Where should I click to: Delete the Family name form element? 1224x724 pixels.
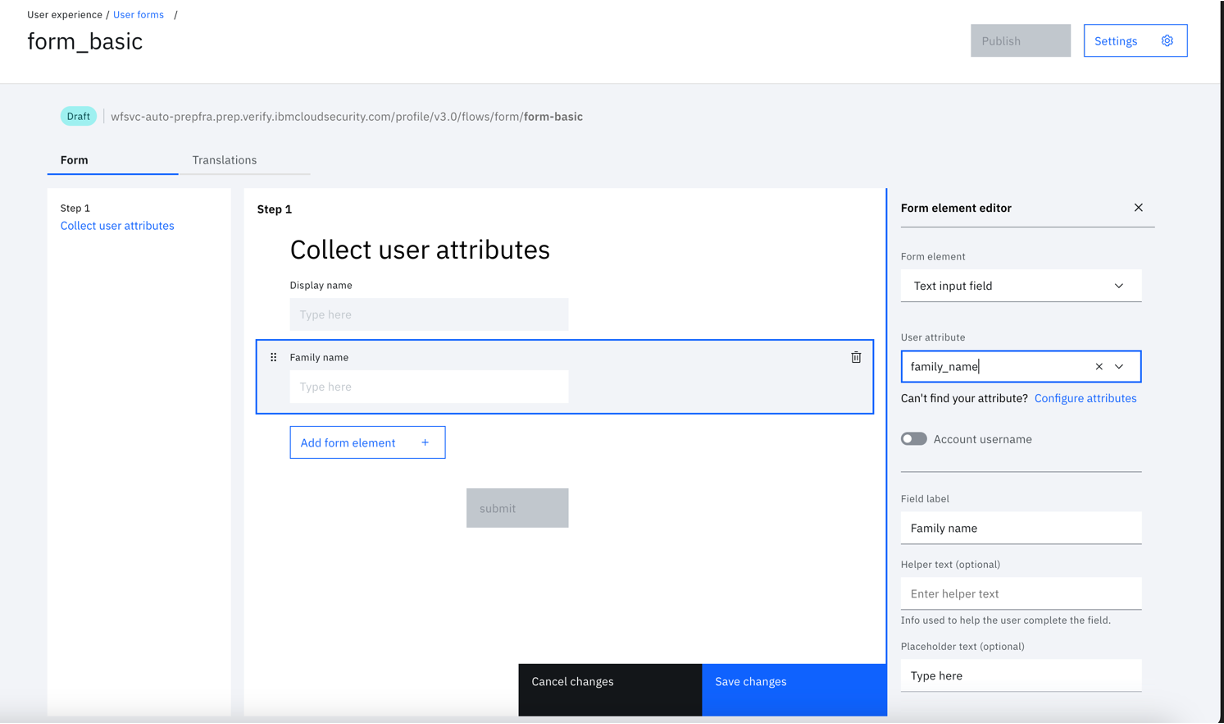pyautogui.click(x=856, y=357)
